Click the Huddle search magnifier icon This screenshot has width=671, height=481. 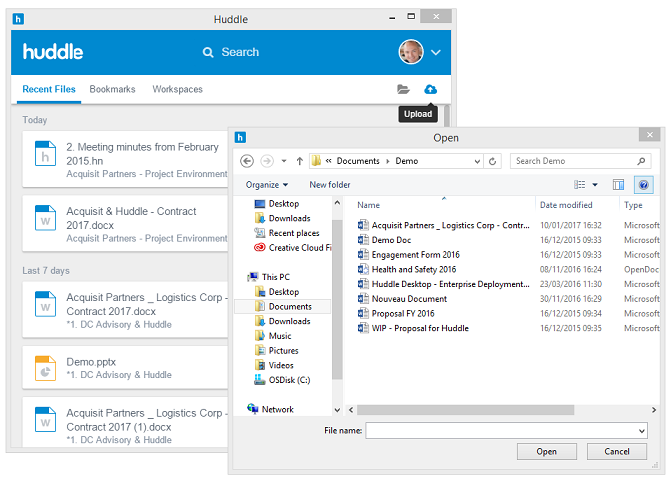click(208, 52)
